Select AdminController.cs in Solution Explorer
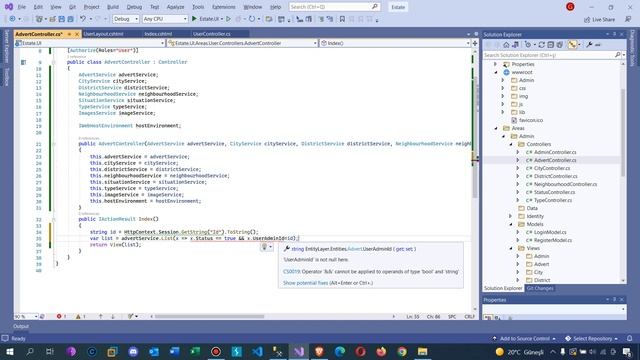The image size is (640, 360). (555, 152)
